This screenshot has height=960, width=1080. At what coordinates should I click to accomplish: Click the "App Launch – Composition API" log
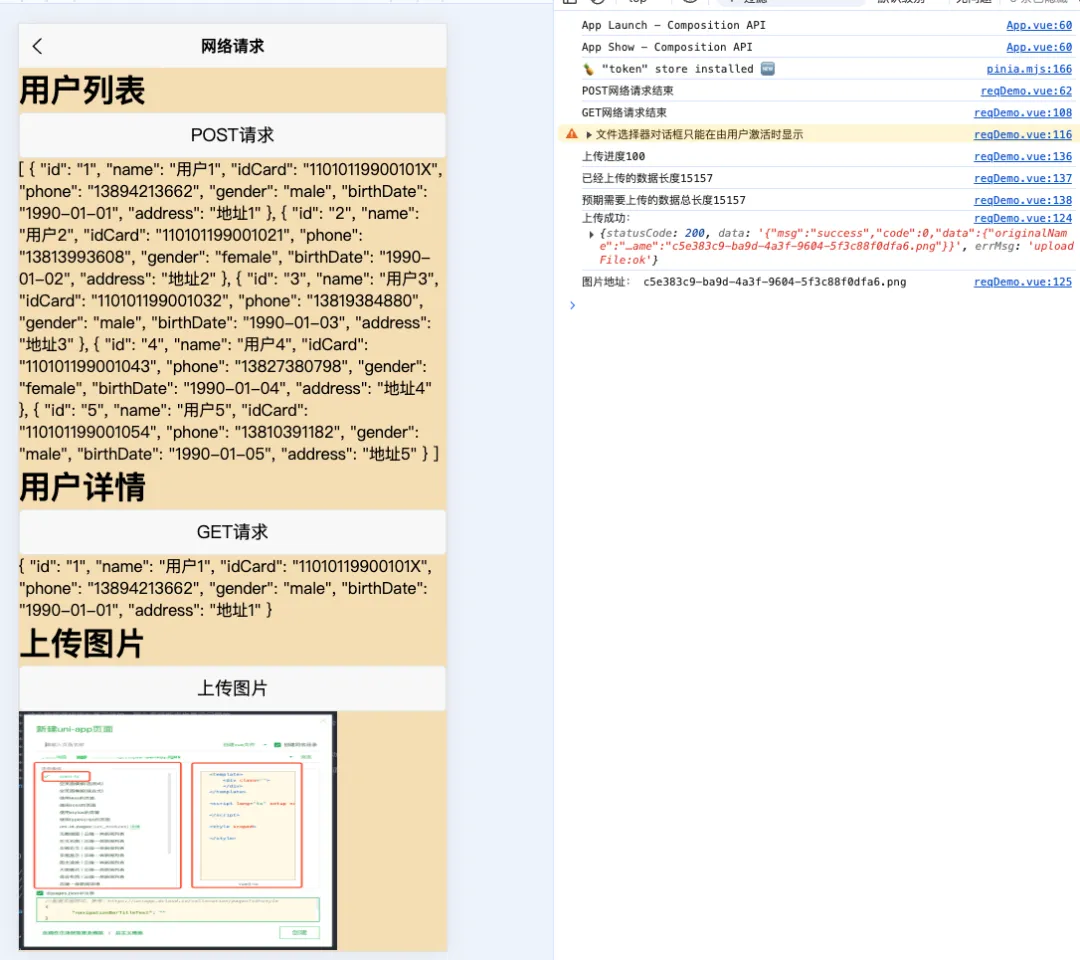[x=673, y=25]
